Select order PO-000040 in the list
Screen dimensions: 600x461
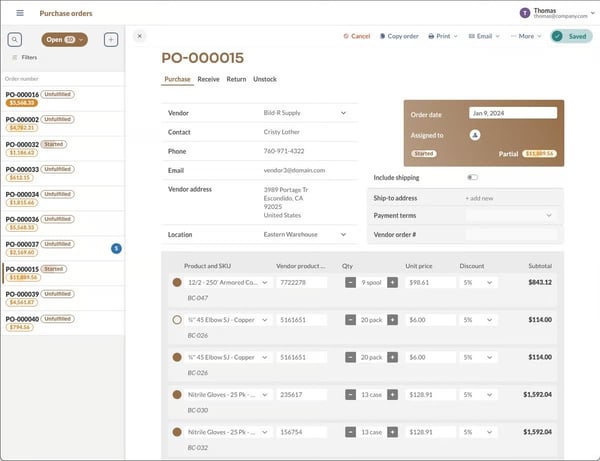(x=63, y=323)
